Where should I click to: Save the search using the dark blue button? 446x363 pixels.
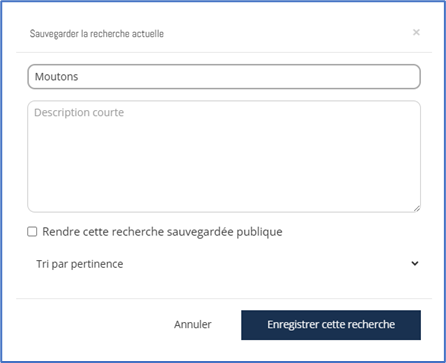(331, 325)
